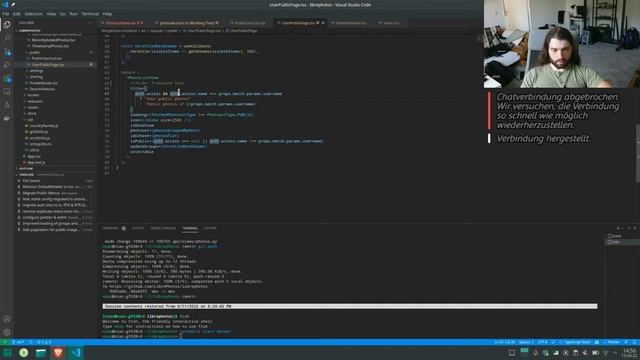This screenshot has width=640, height=360.
Task: Open the Help menu
Action: coord(107,14)
